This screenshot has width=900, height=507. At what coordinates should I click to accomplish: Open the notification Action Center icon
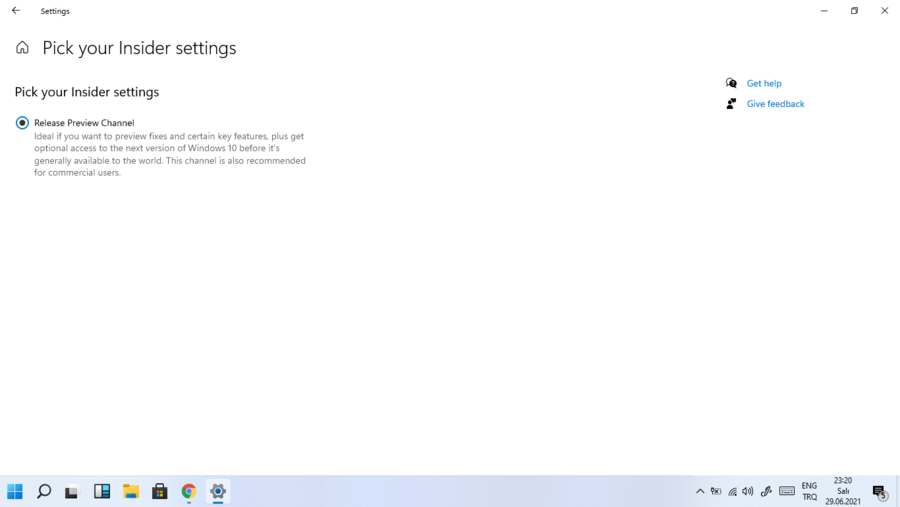879,492
